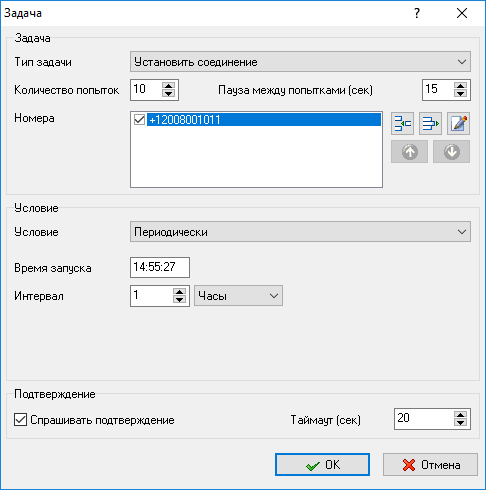The image size is (486, 490).
Task: Click the help question mark in title bar
Action: pyautogui.click(x=417, y=13)
